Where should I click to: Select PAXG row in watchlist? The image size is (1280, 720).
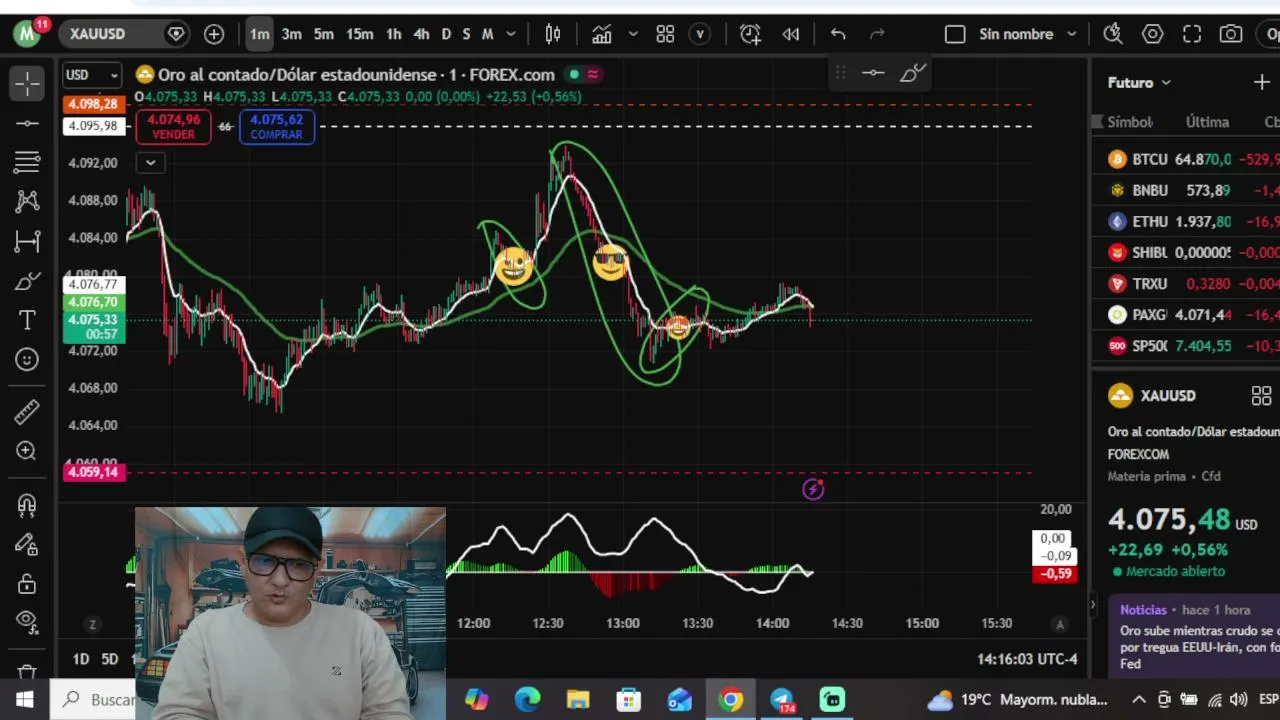1186,315
